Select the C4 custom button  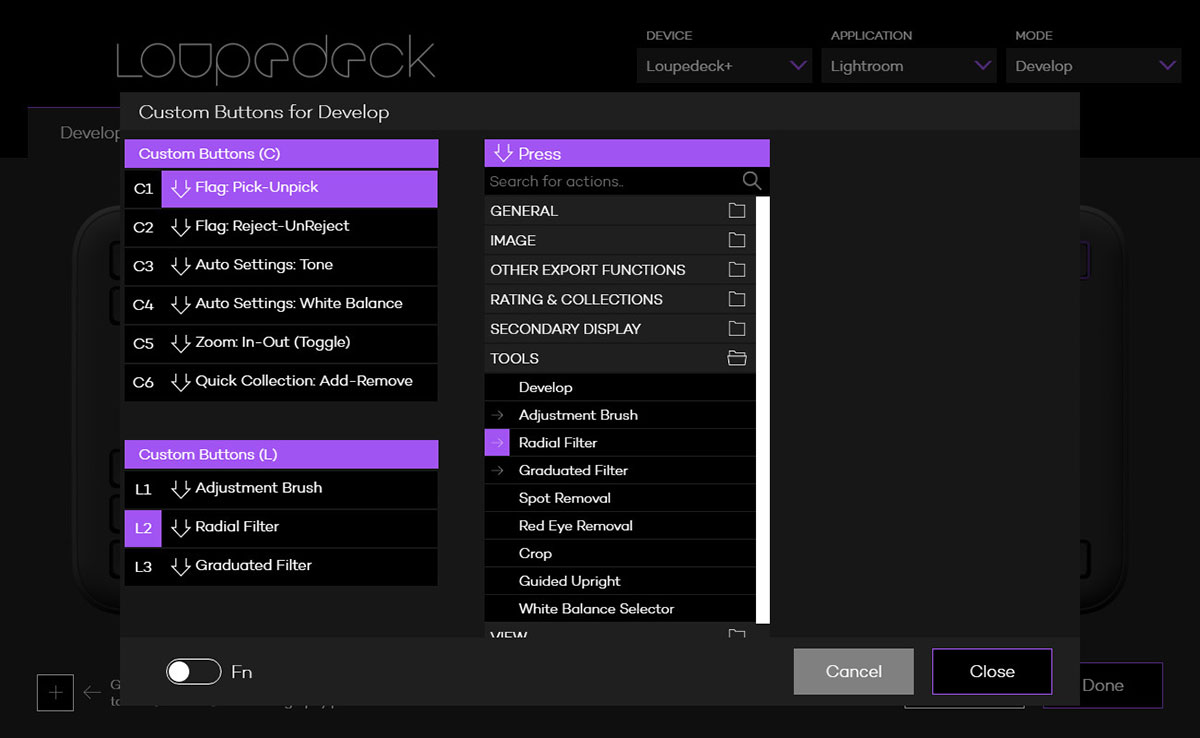[143, 305]
